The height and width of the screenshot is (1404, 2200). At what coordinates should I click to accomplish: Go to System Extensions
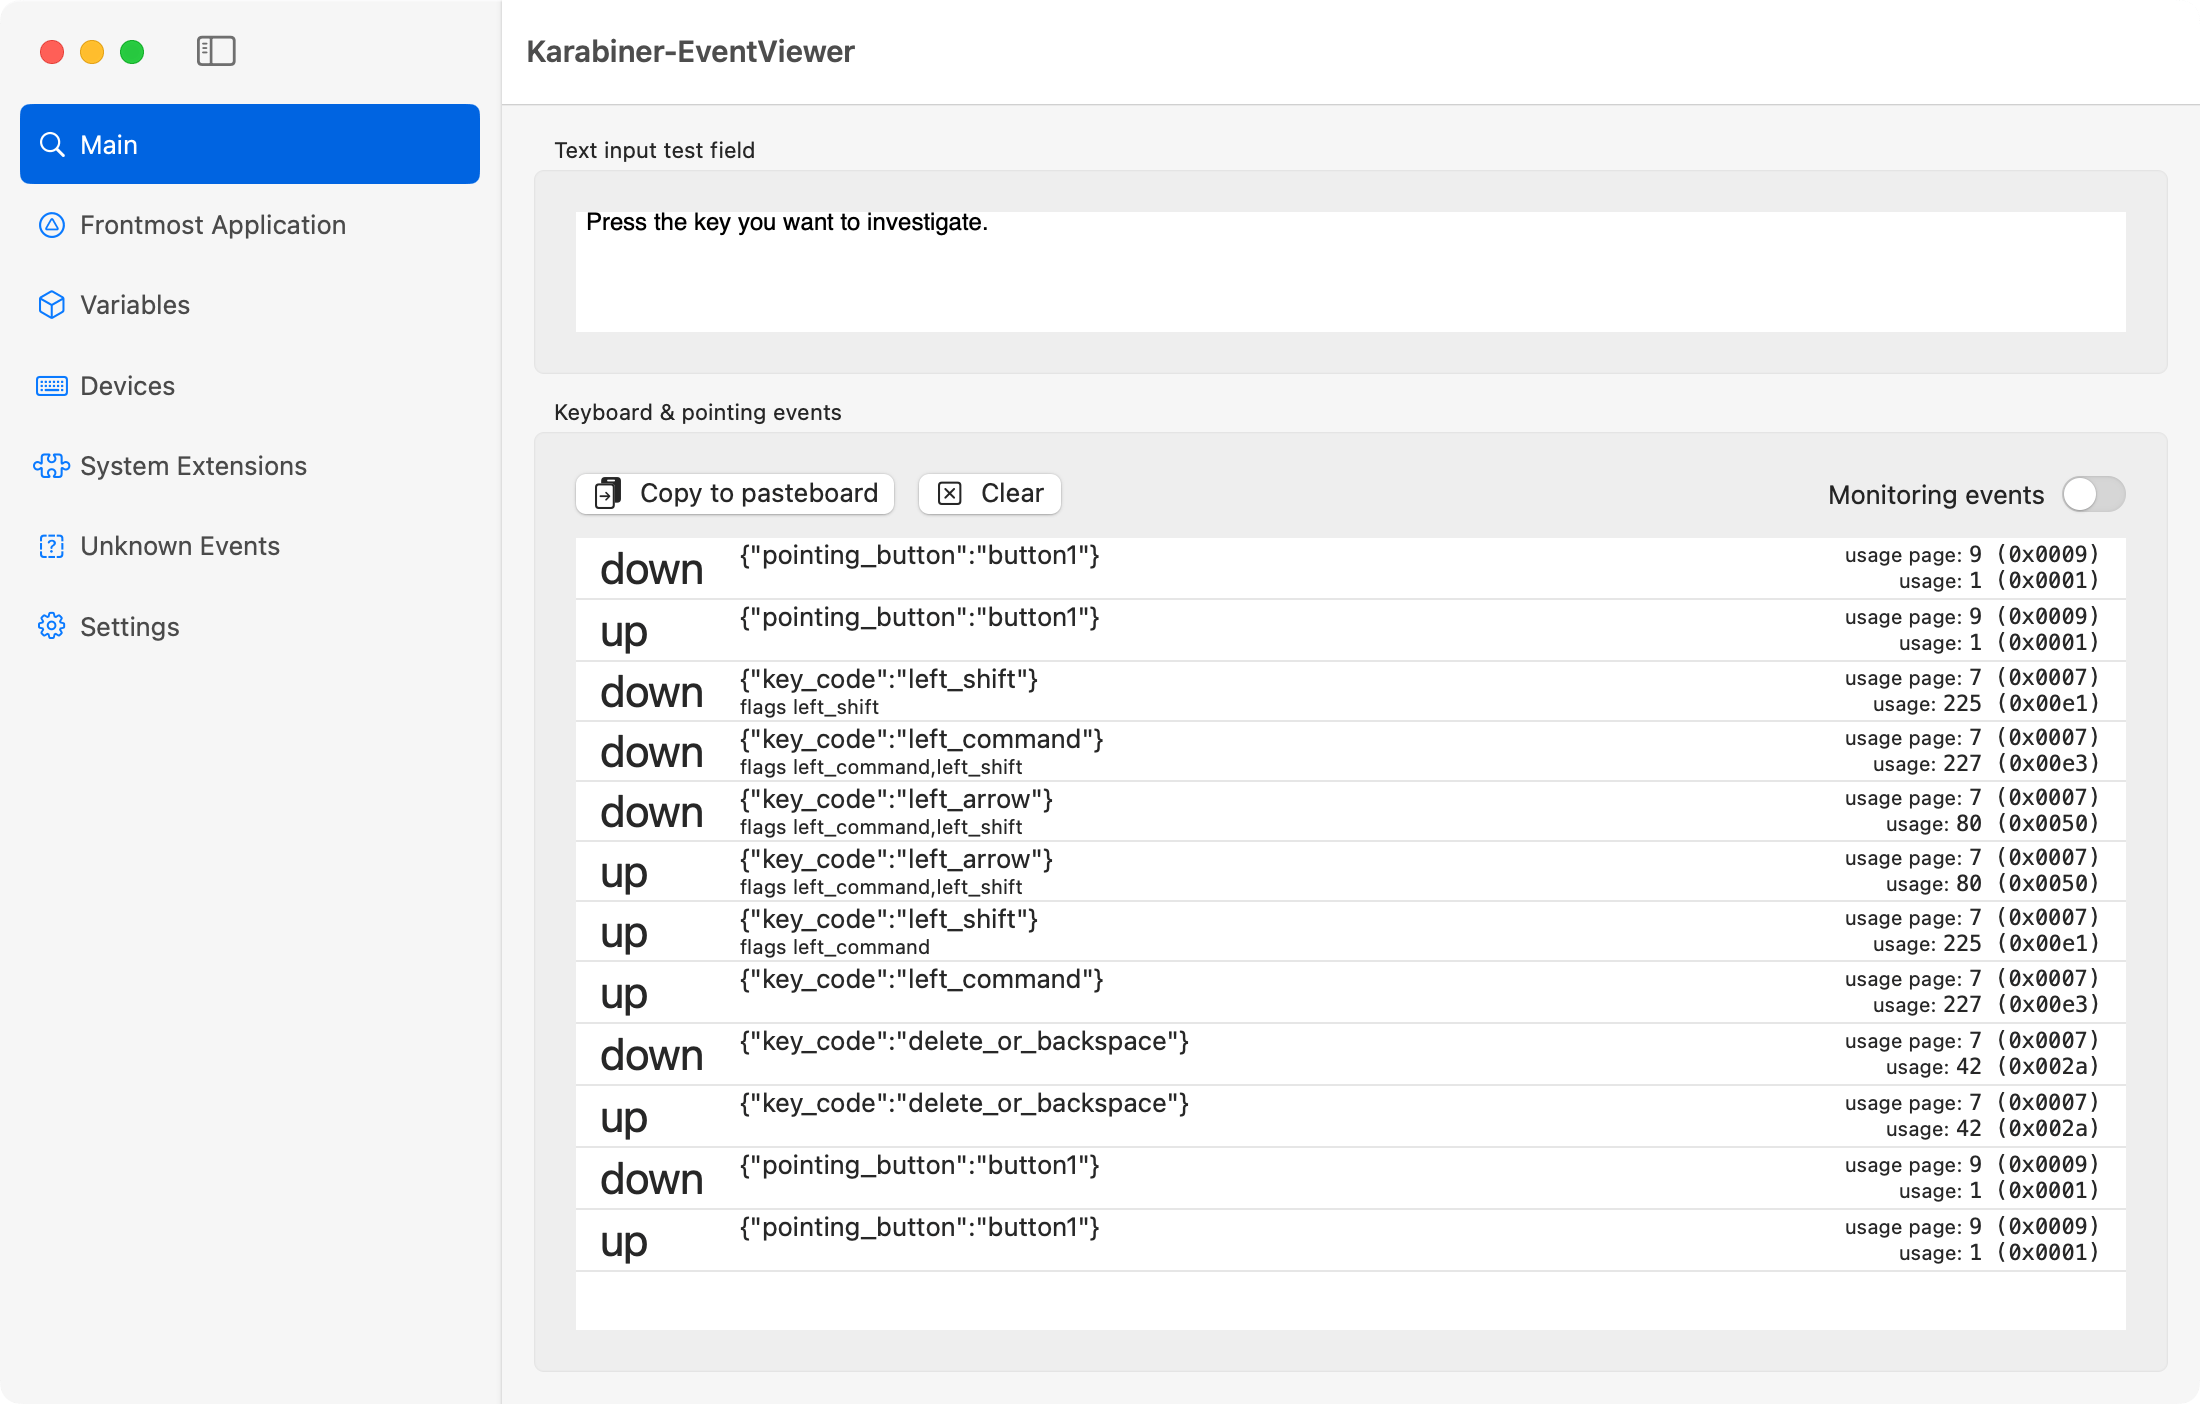coord(193,466)
